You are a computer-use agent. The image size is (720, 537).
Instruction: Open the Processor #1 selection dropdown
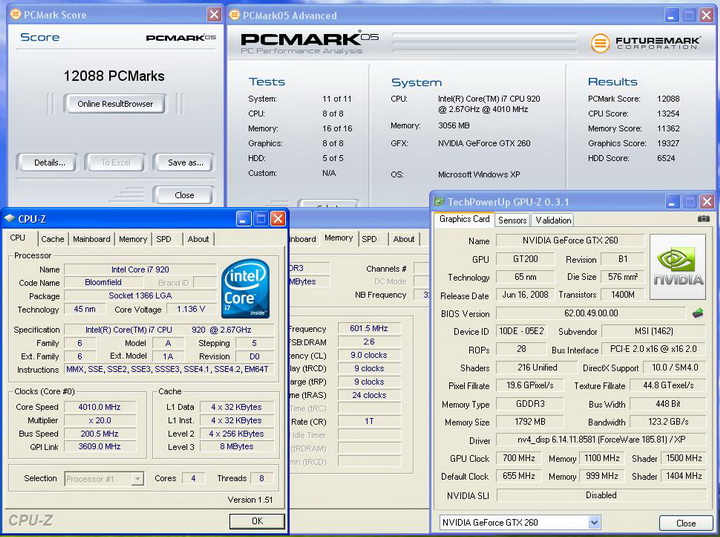pyautogui.click(x=137, y=479)
